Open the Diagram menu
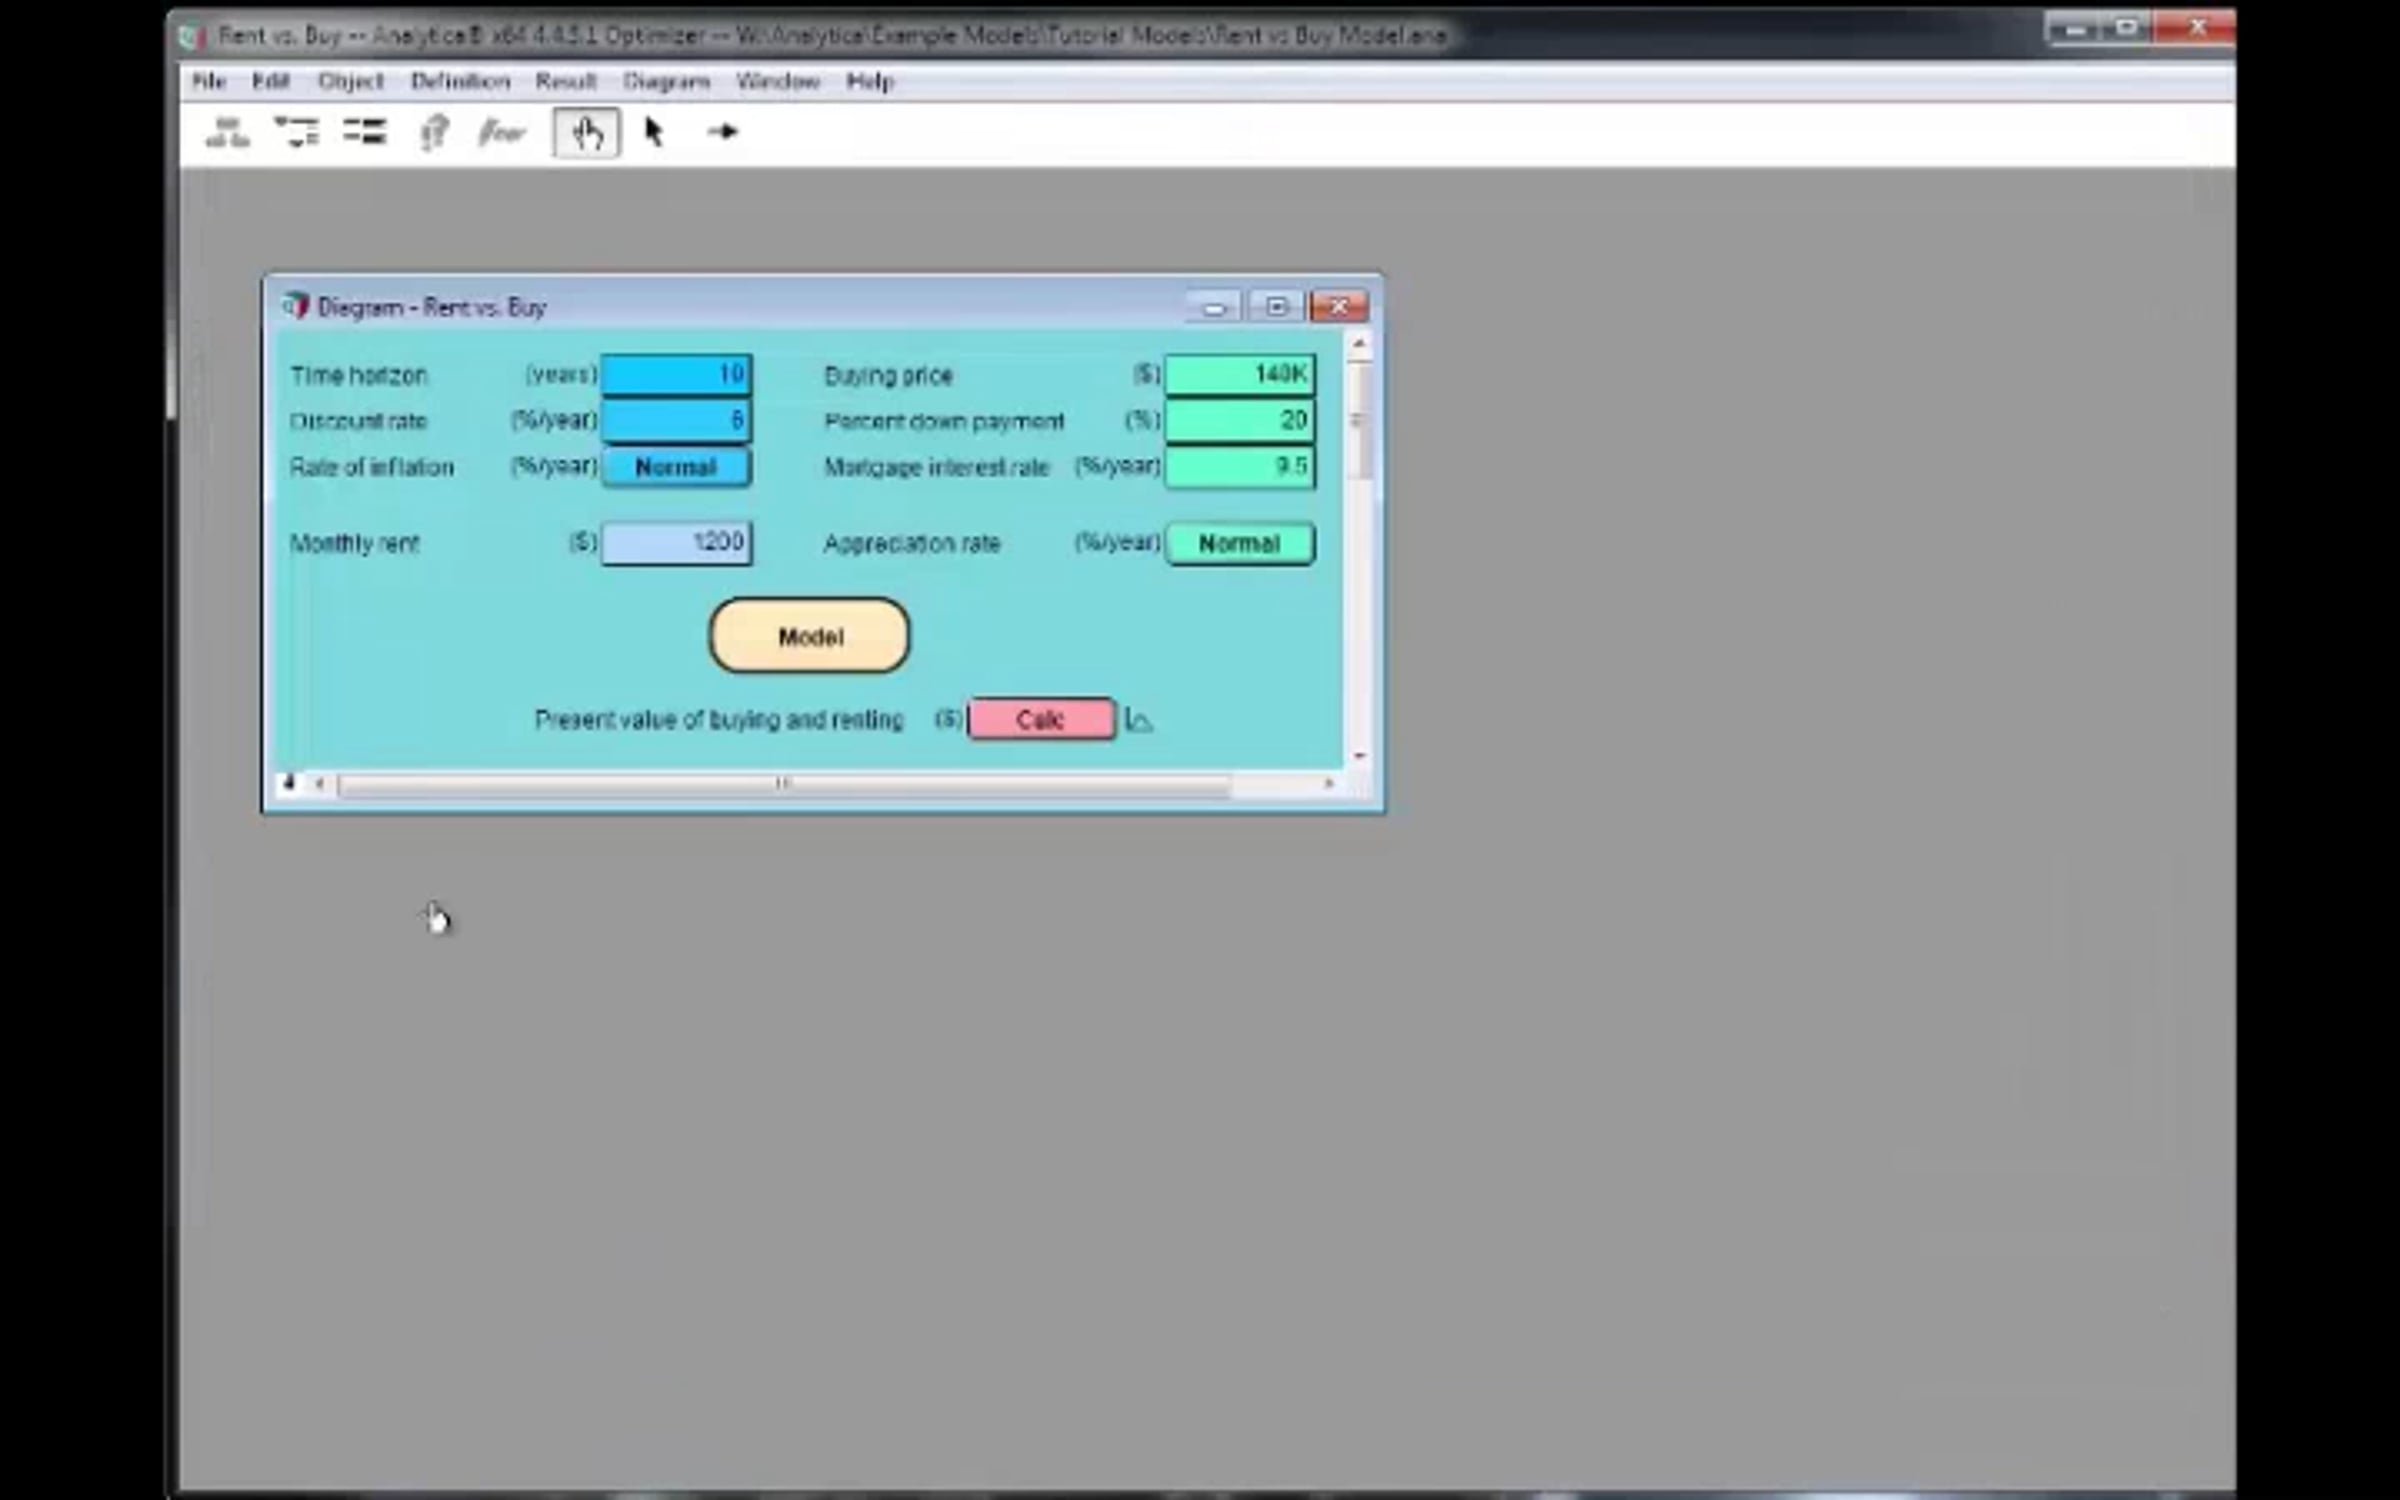2400x1500 pixels. (x=666, y=82)
